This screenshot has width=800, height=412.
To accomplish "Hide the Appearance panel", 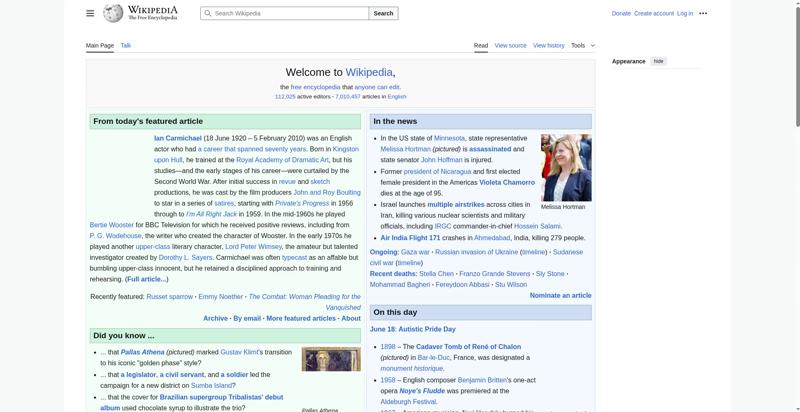I will coord(659,61).
